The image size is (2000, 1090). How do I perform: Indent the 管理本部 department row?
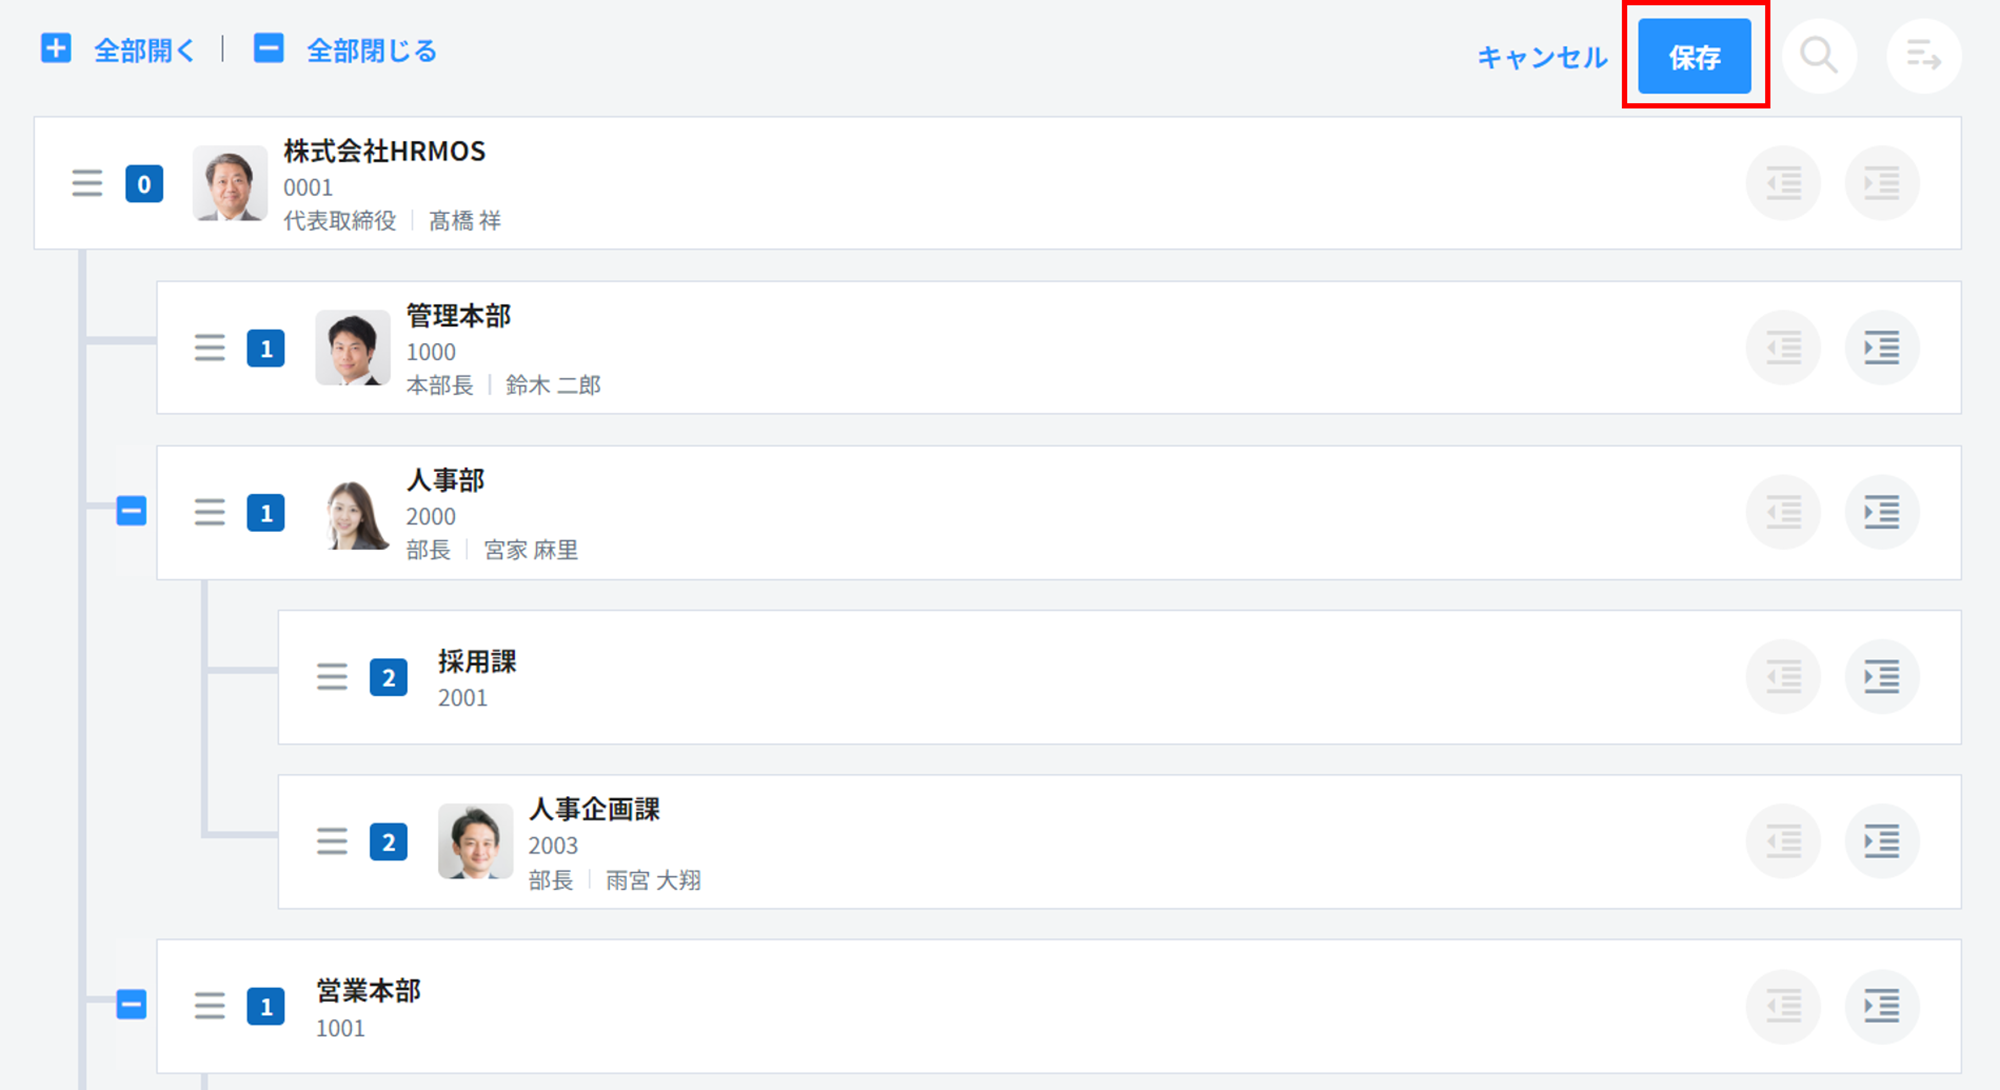coord(1881,348)
